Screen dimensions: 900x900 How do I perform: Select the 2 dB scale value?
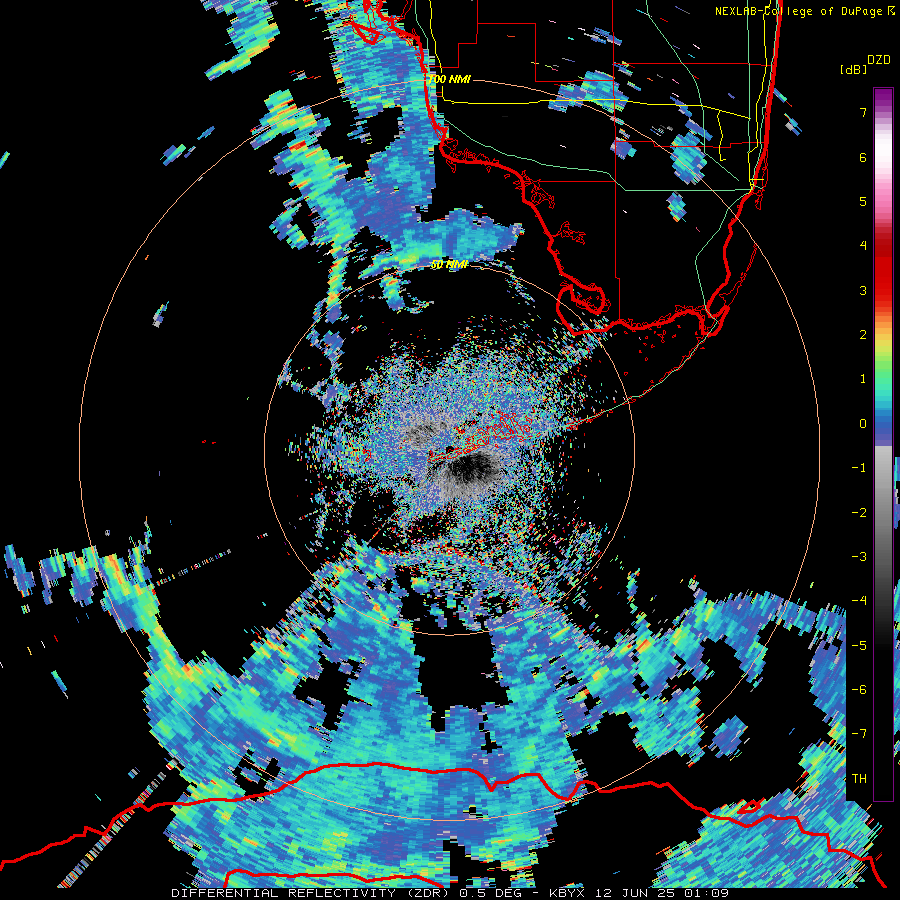point(863,335)
